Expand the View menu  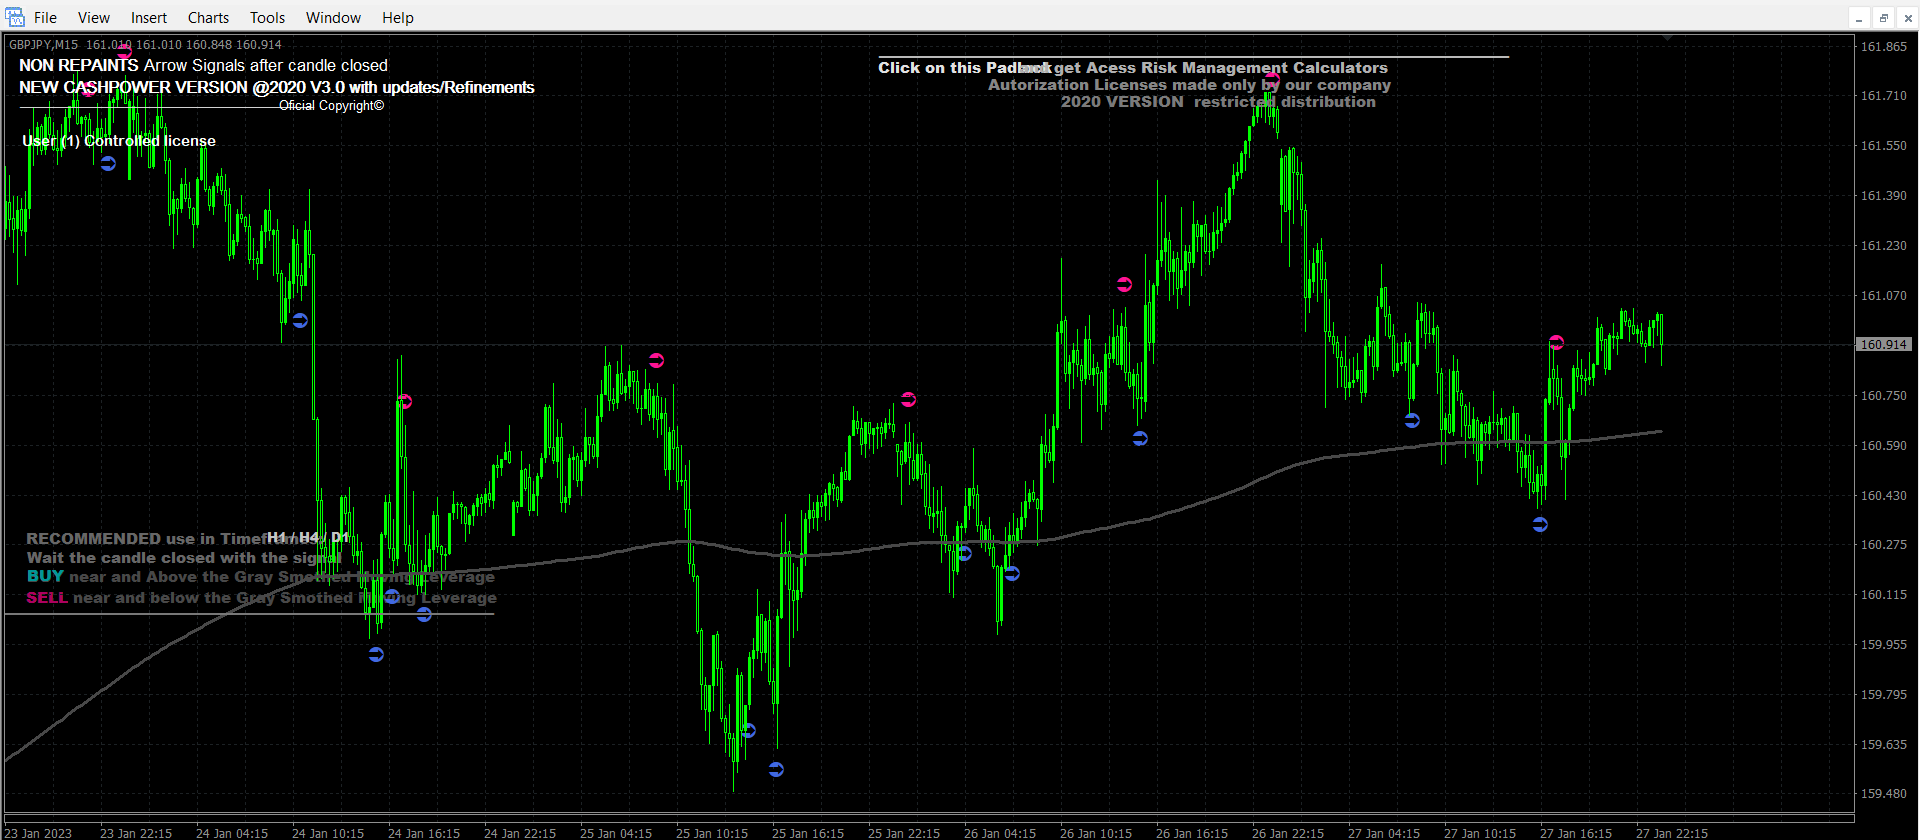[94, 17]
